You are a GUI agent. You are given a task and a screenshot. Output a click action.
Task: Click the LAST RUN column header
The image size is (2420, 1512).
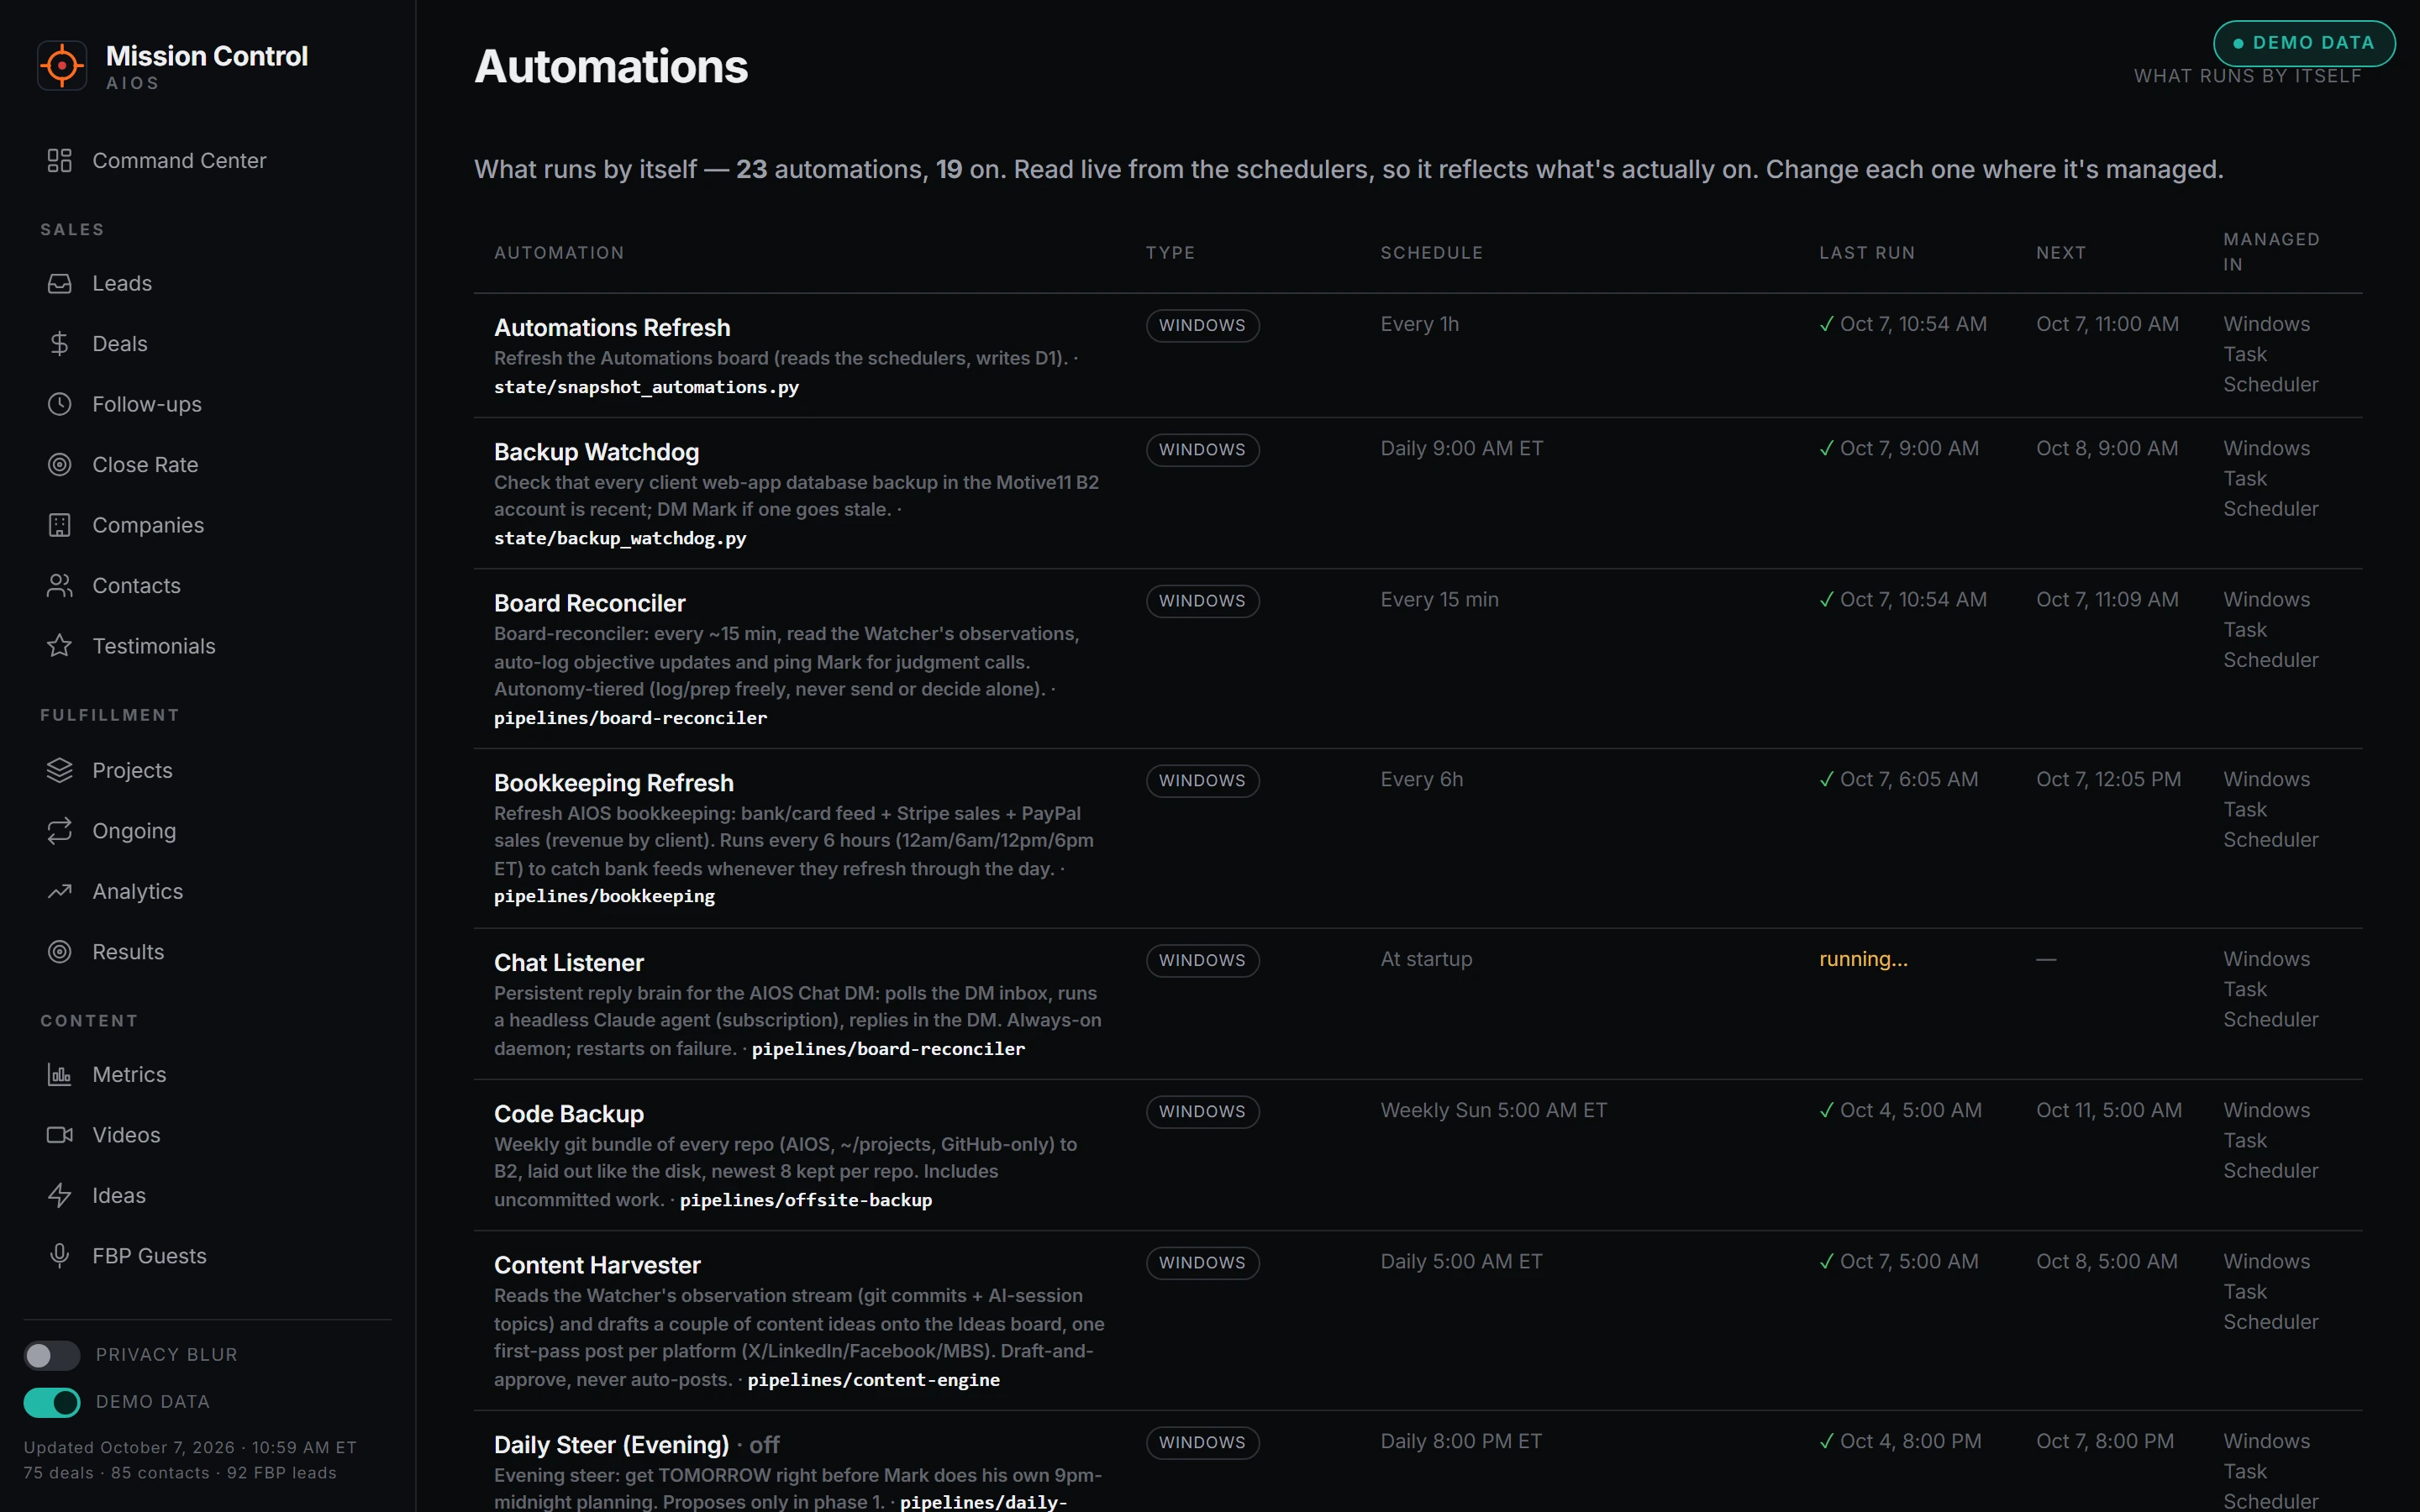(1867, 253)
